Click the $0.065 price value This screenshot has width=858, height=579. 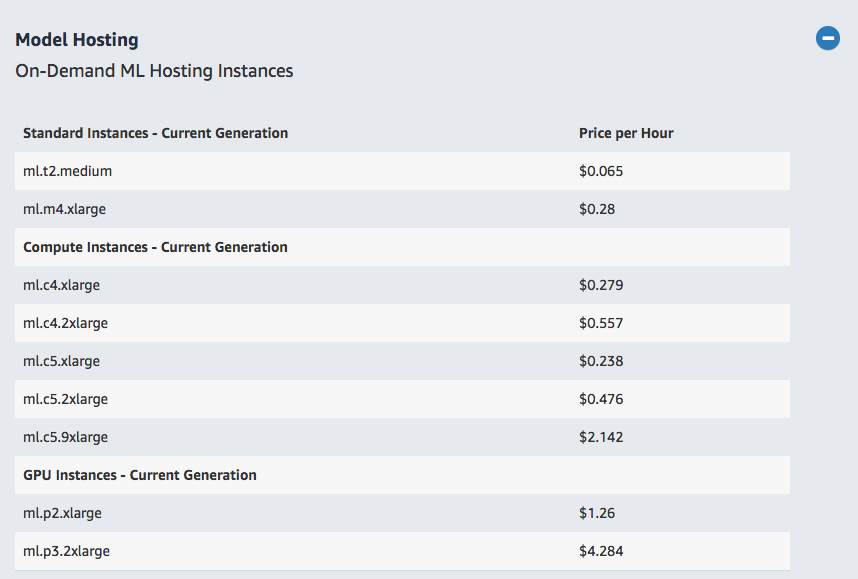601,171
